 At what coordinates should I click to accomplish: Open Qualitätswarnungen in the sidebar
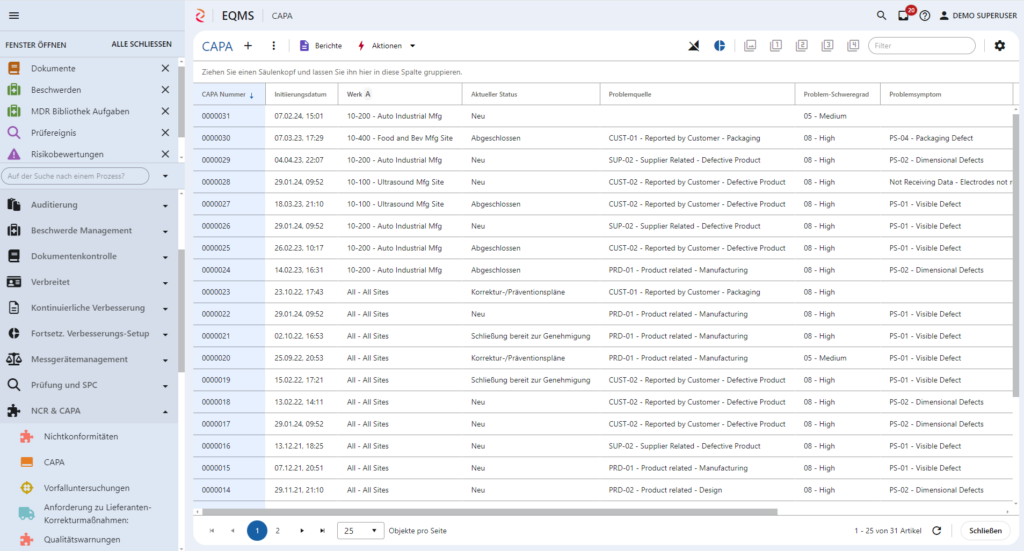(82, 539)
